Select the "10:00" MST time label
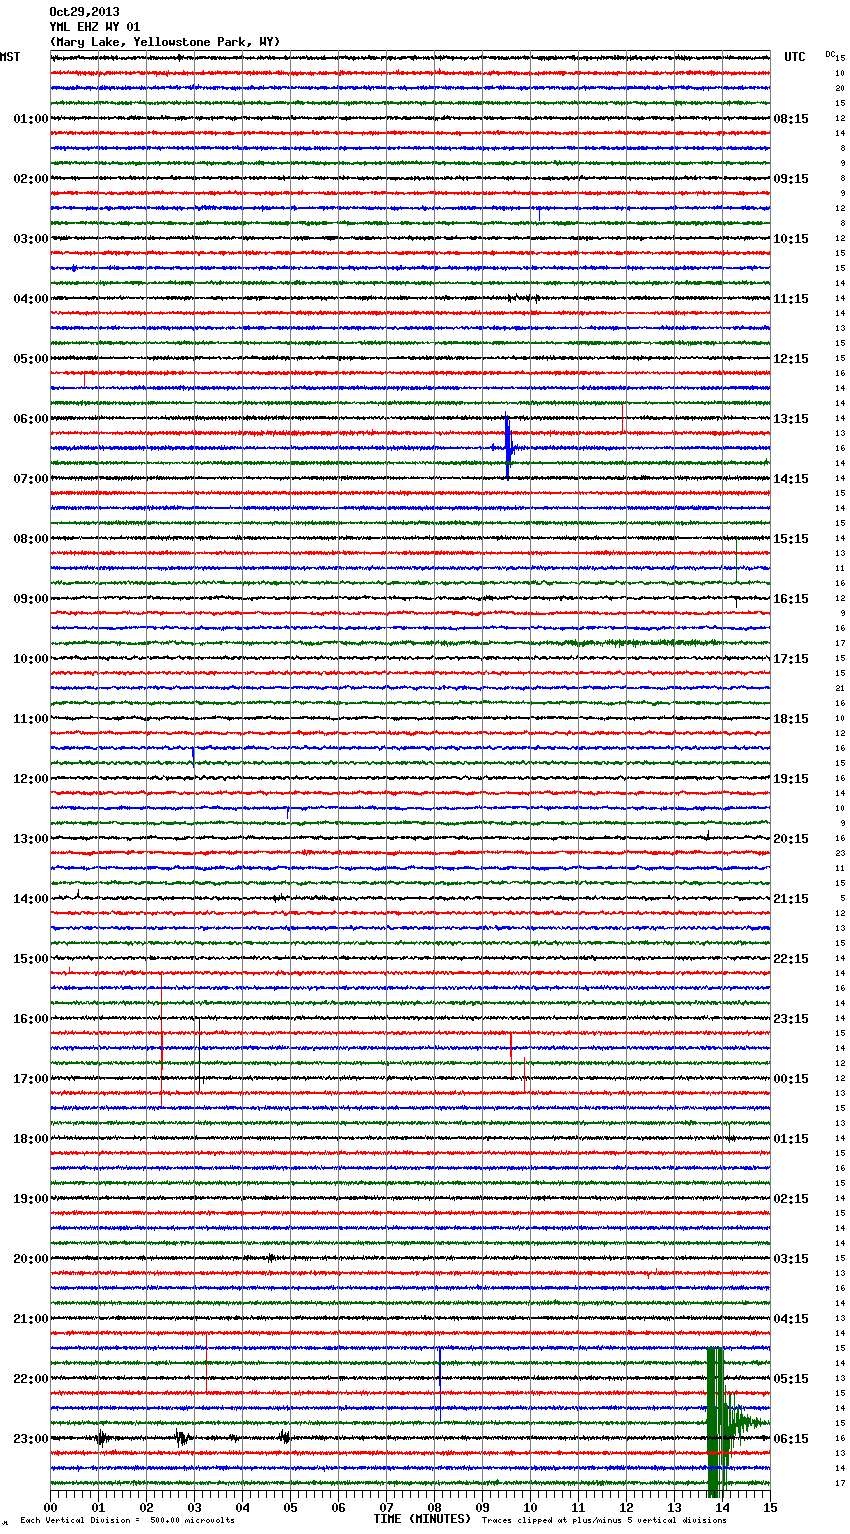 click(x=31, y=659)
